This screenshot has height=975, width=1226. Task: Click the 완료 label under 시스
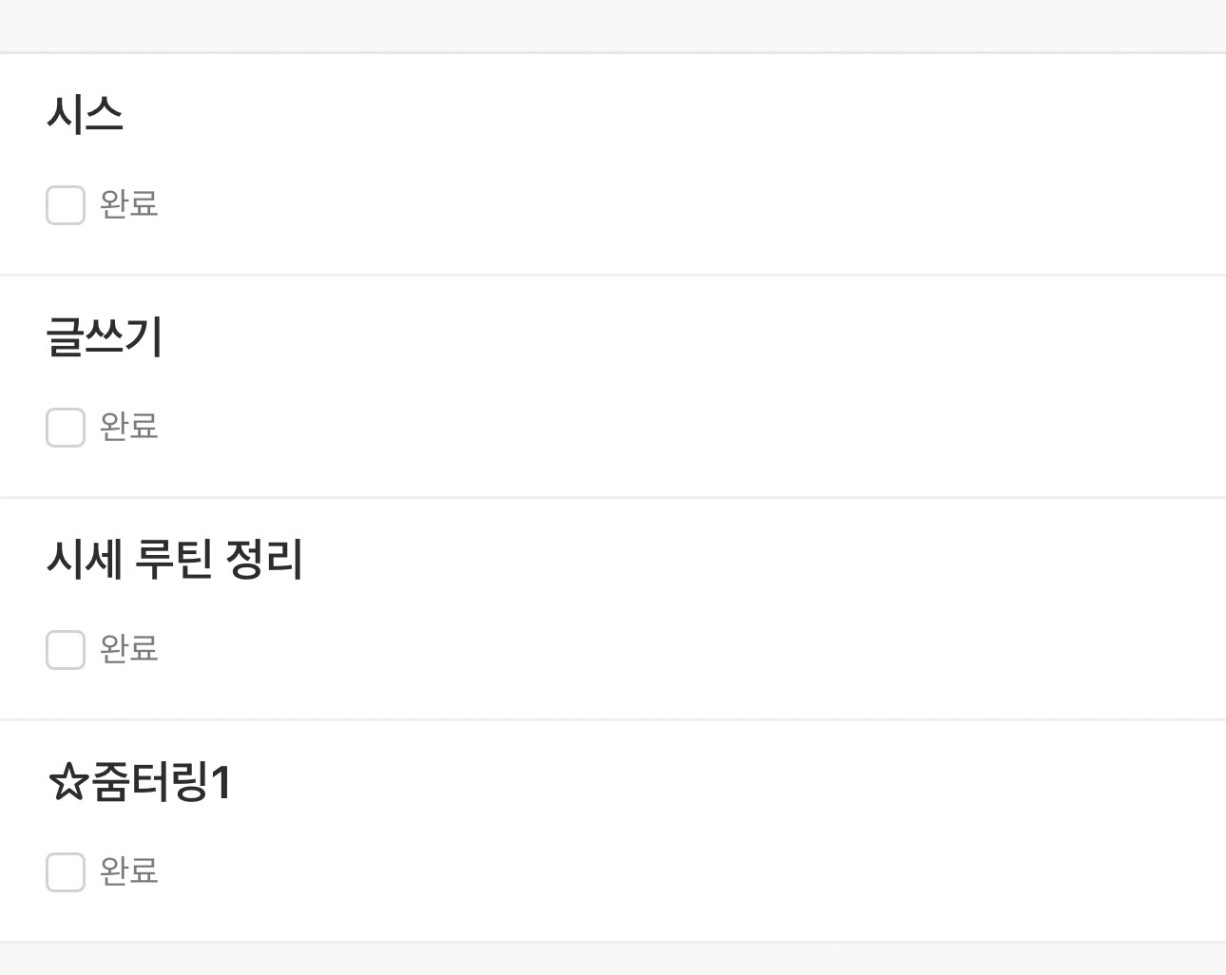point(129,205)
